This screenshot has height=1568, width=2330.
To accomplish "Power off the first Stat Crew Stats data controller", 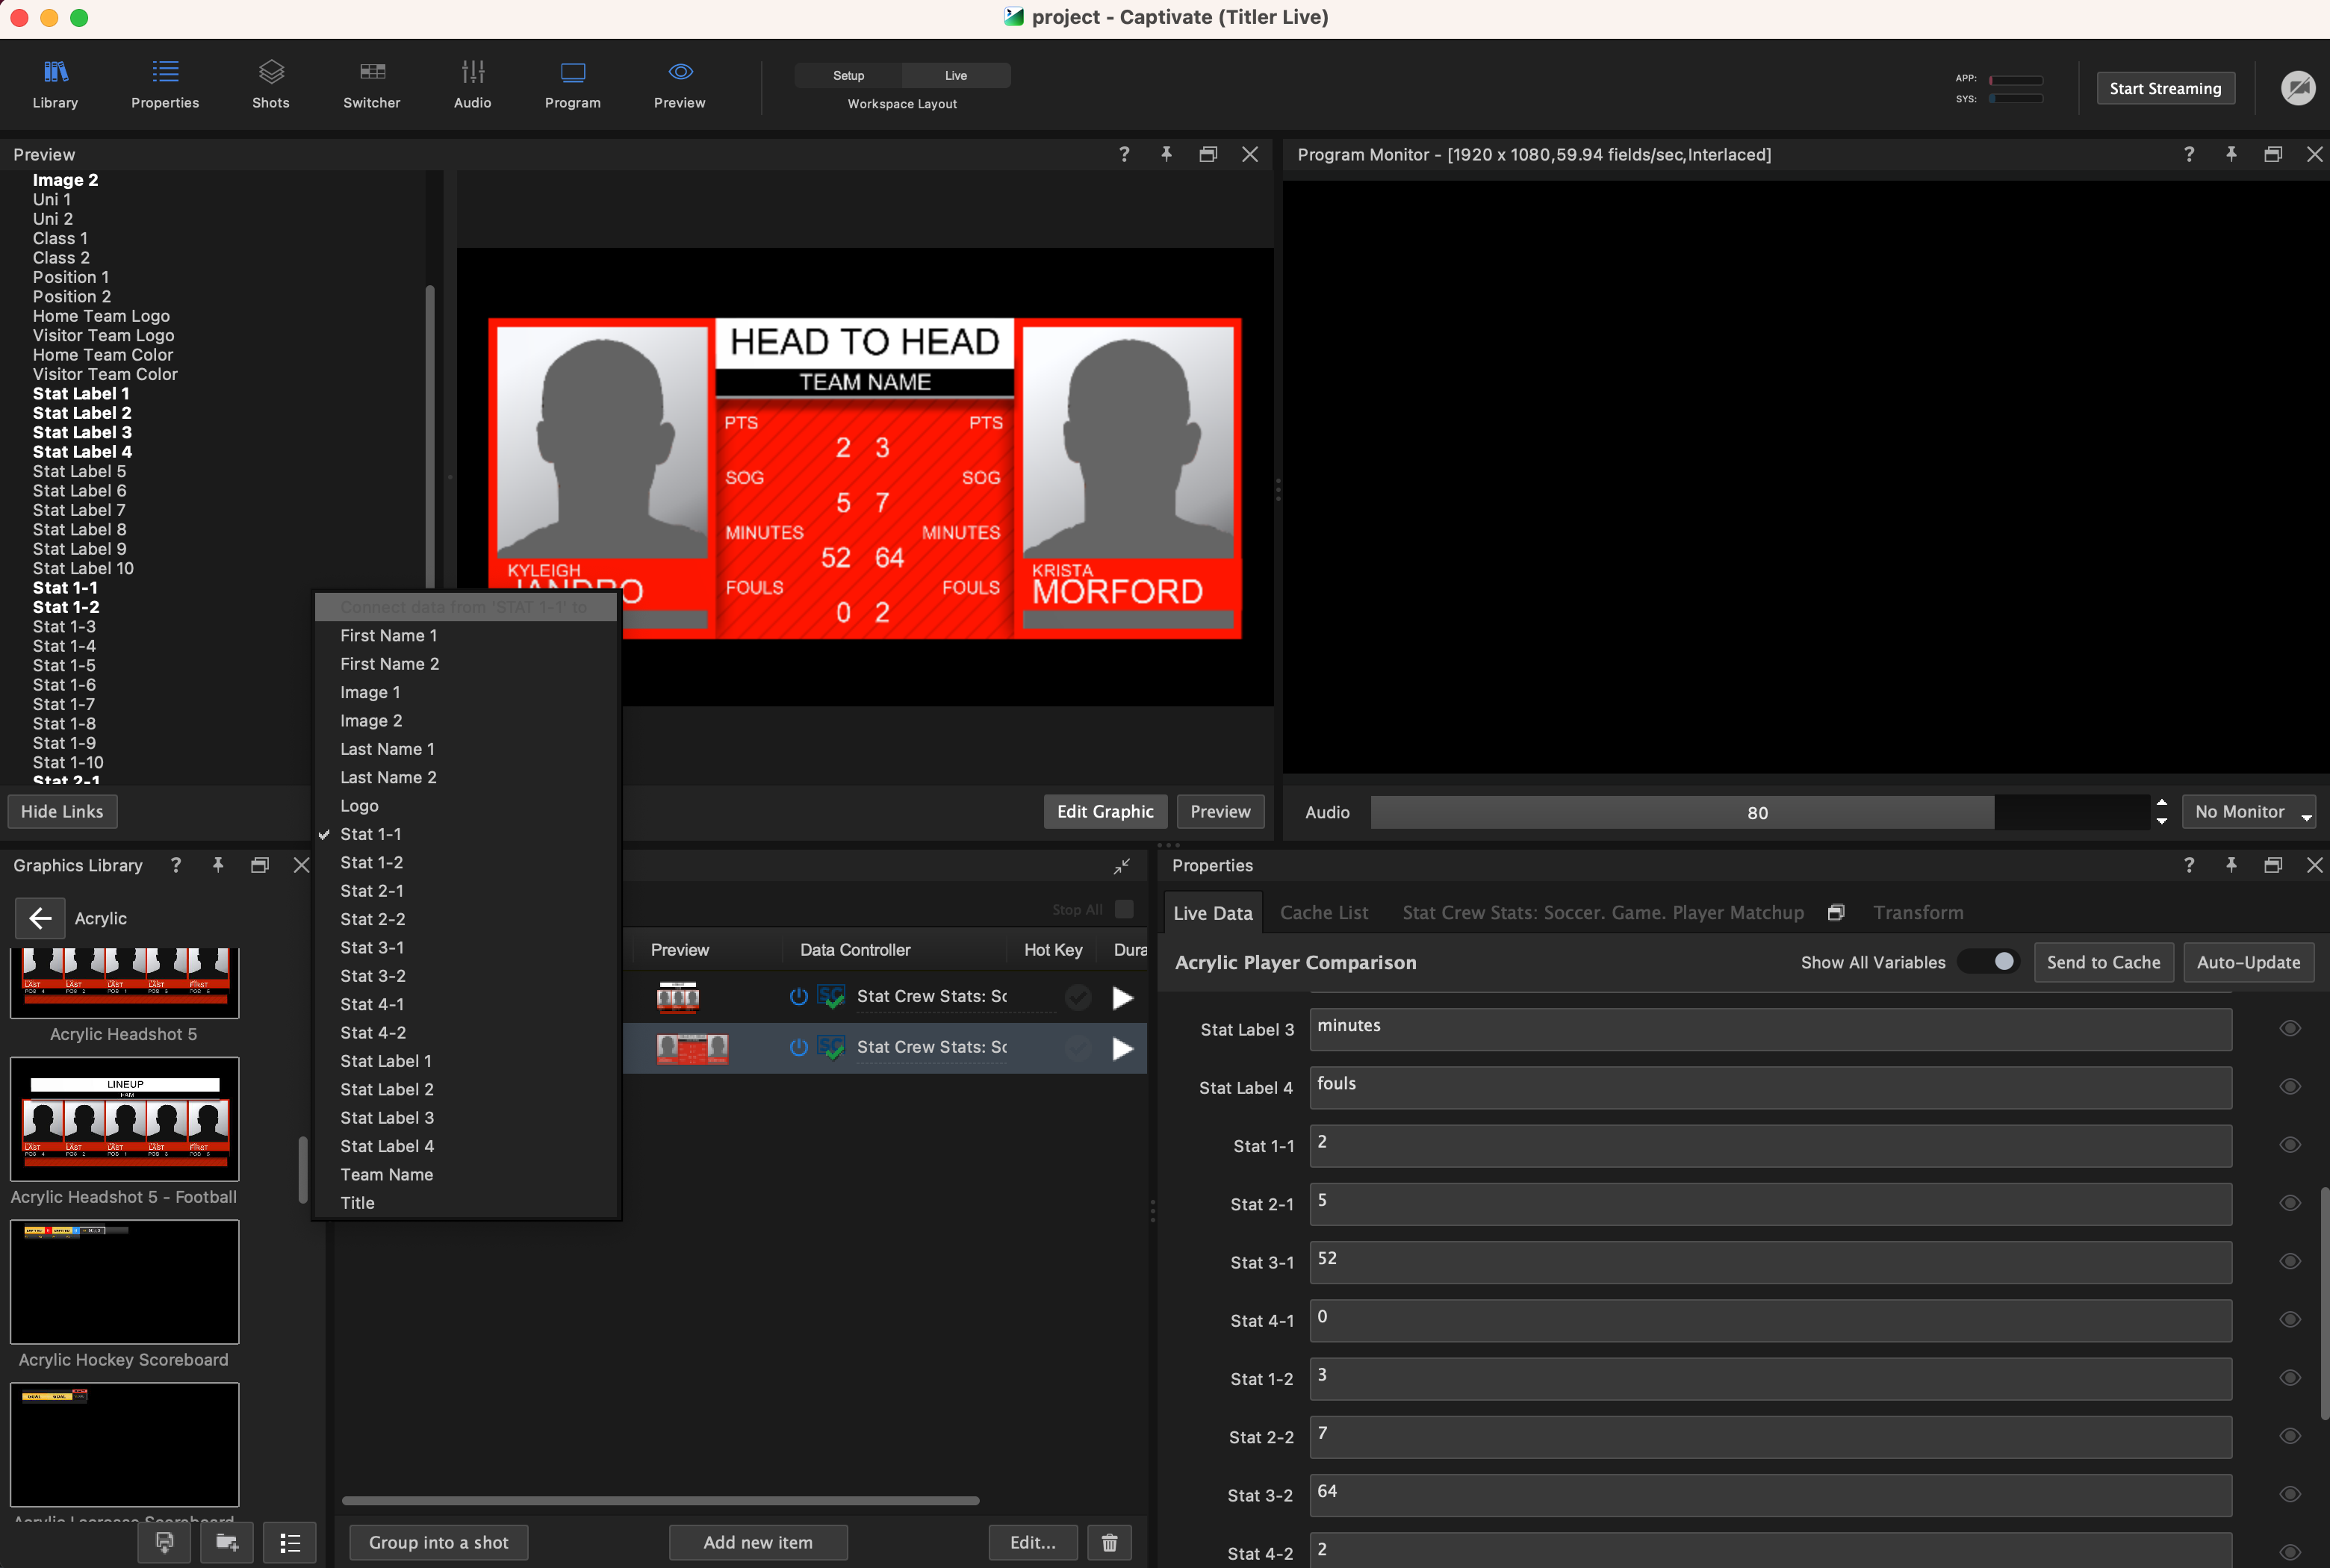I will tap(798, 996).
